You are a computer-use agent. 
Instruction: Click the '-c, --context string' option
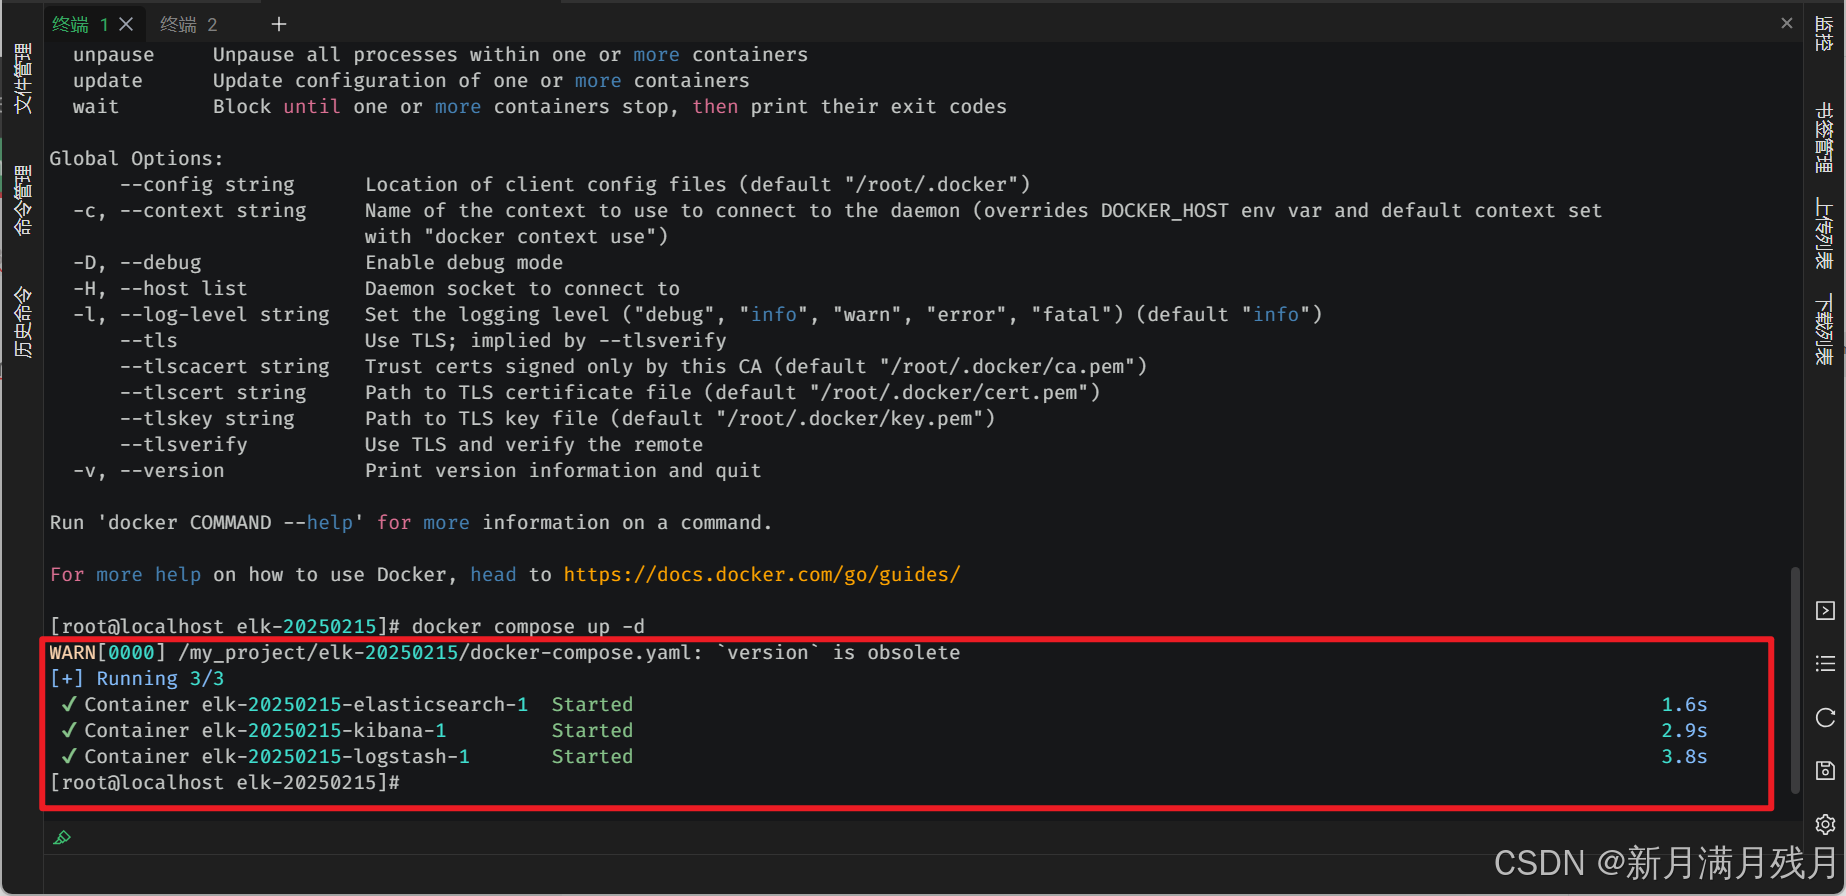tap(190, 210)
